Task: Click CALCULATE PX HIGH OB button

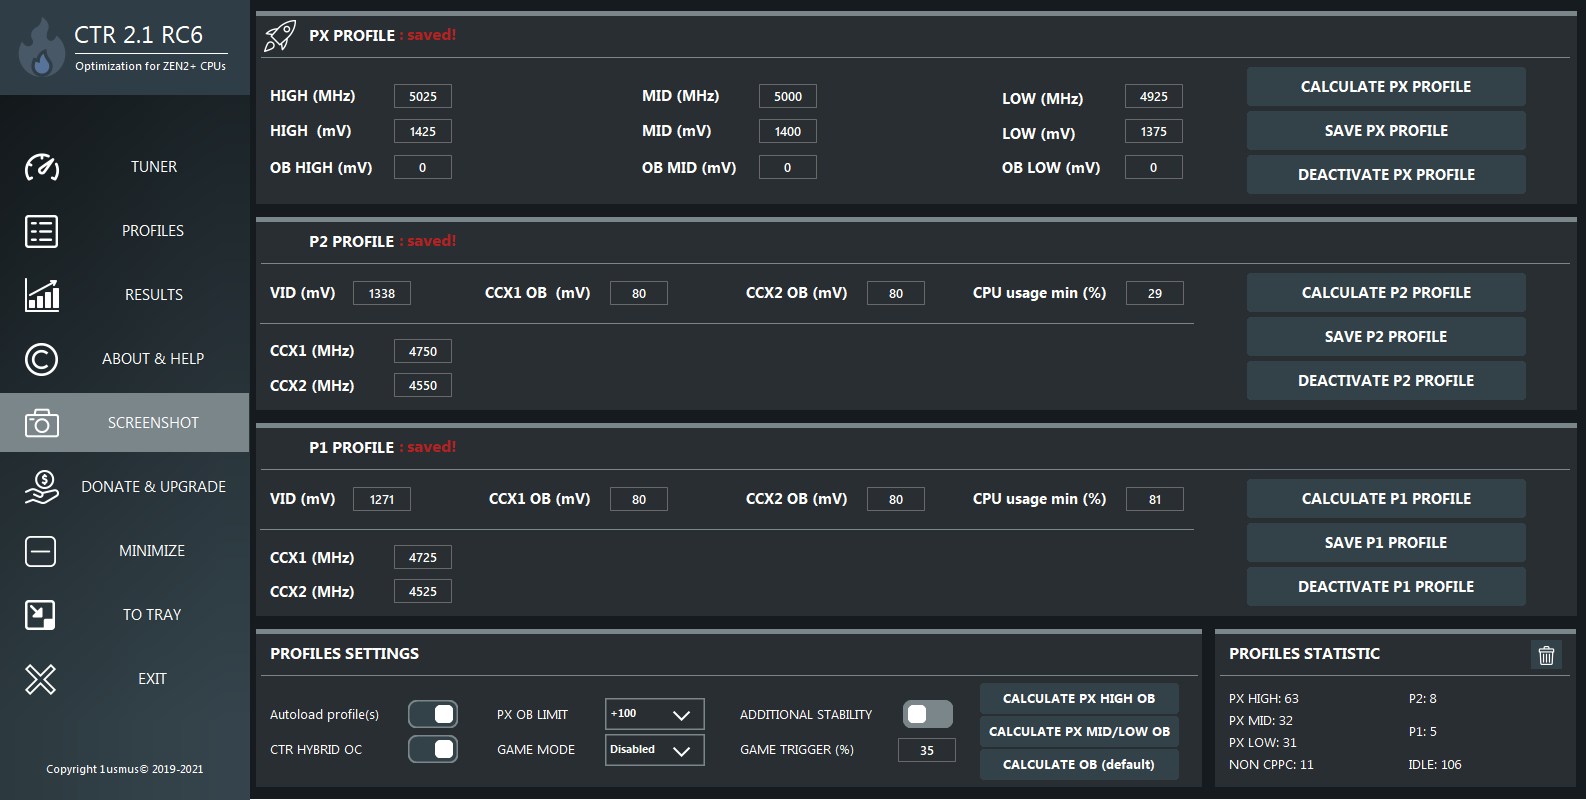Action: pyautogui.click(x=1079, y=699)
